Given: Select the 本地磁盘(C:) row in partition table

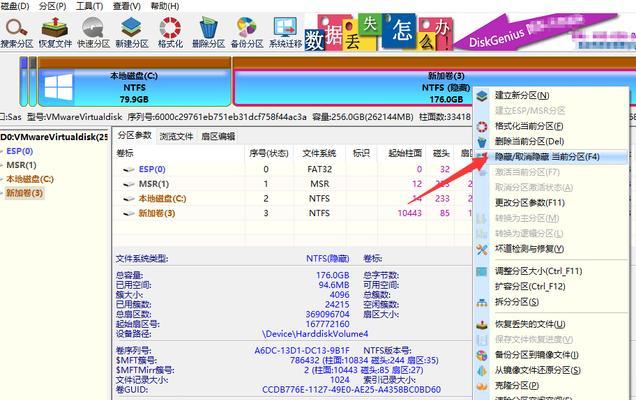Looking at the screenshot, I should tap(294, 198).
